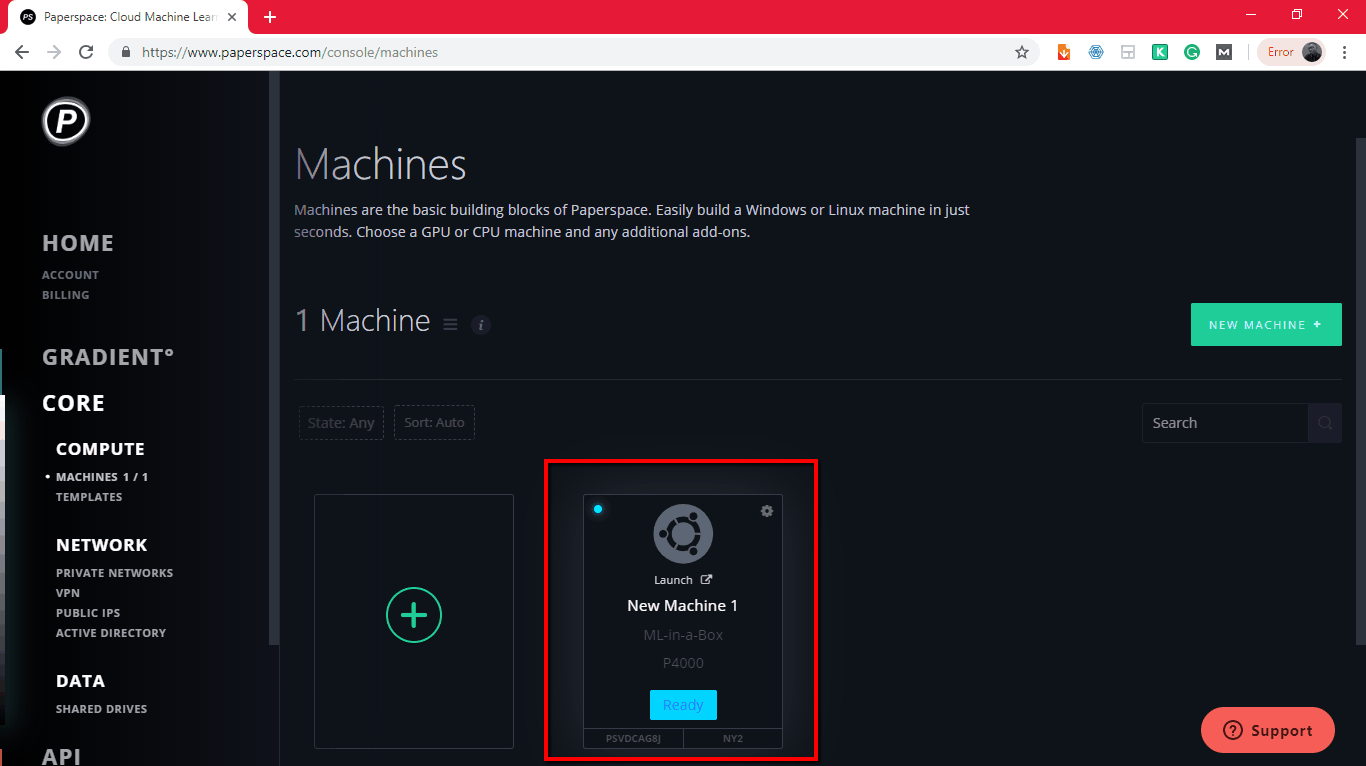Reload the page
The width and height of the screenshot is (1366, 766).
86,52
